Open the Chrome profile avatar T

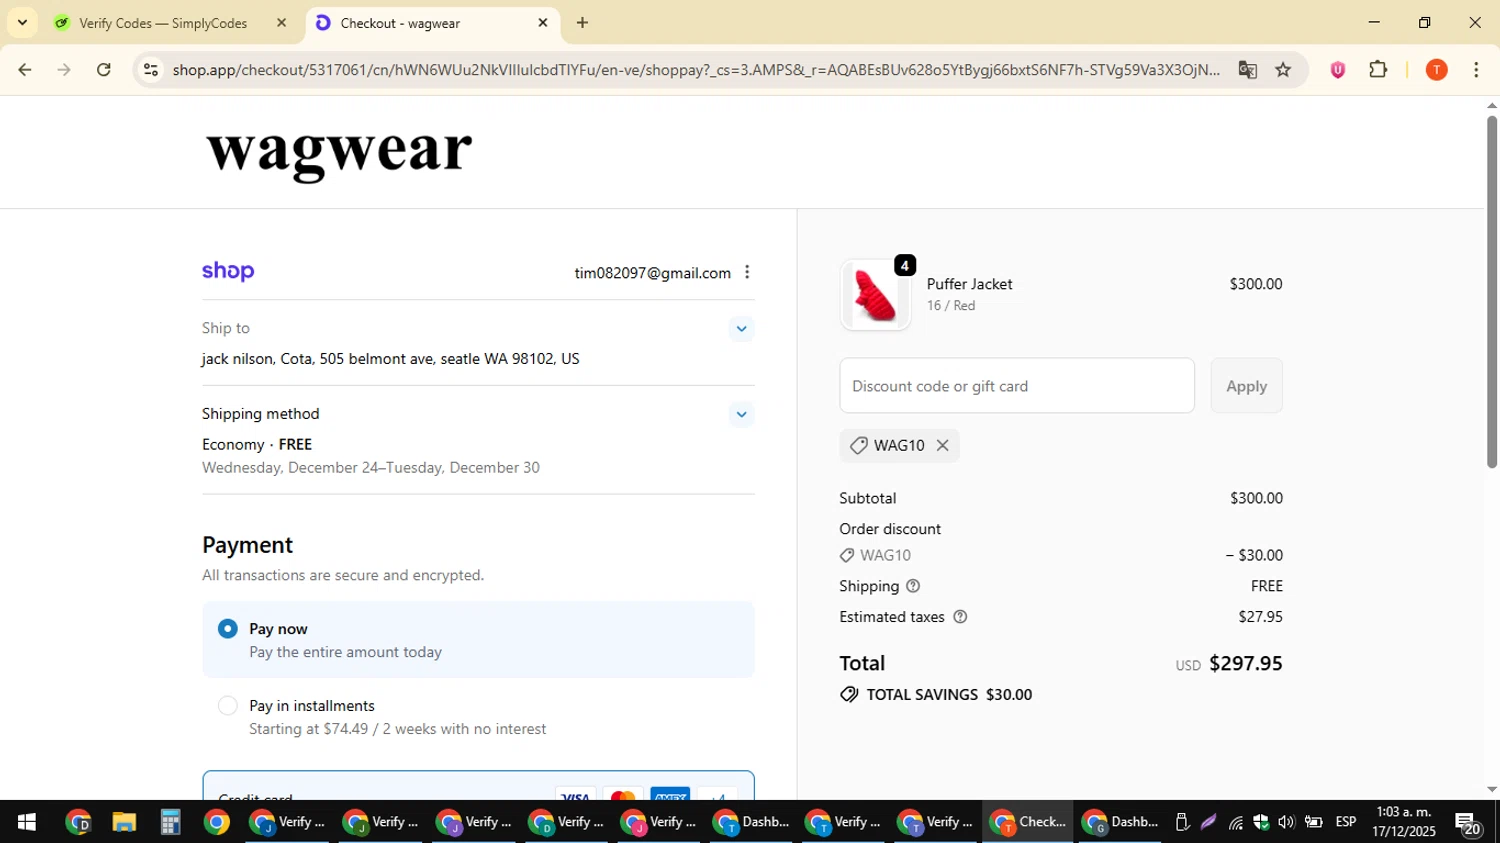1436,70
